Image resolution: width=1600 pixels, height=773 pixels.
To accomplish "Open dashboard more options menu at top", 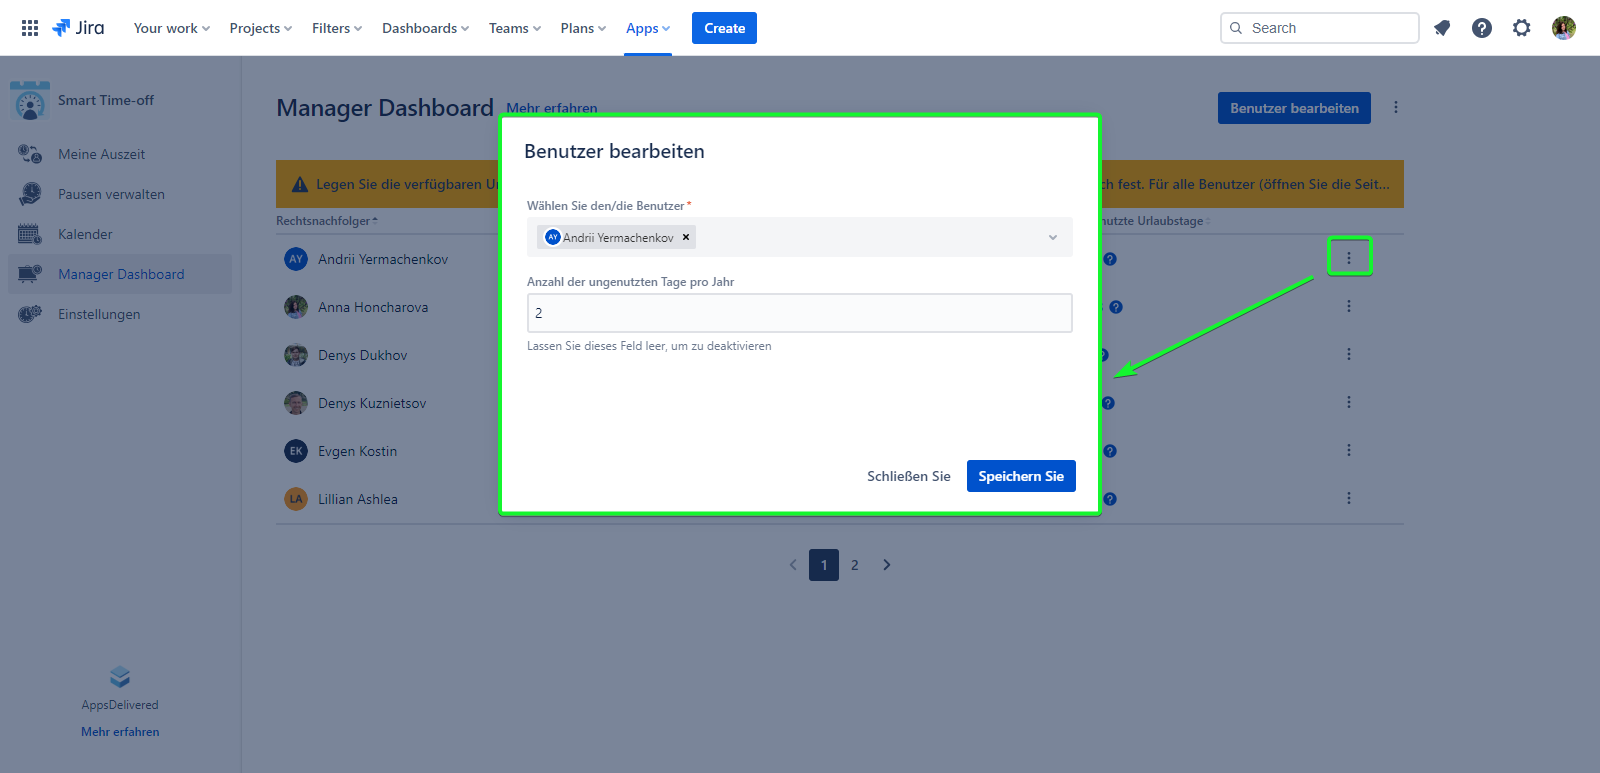I will (1396, 107).
